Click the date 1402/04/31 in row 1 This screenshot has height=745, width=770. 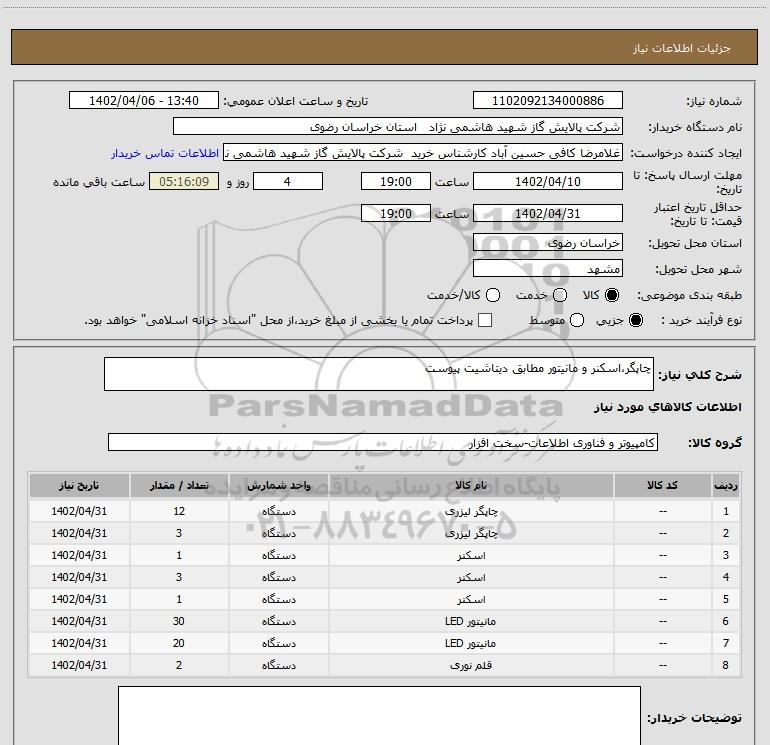point(79,511)
